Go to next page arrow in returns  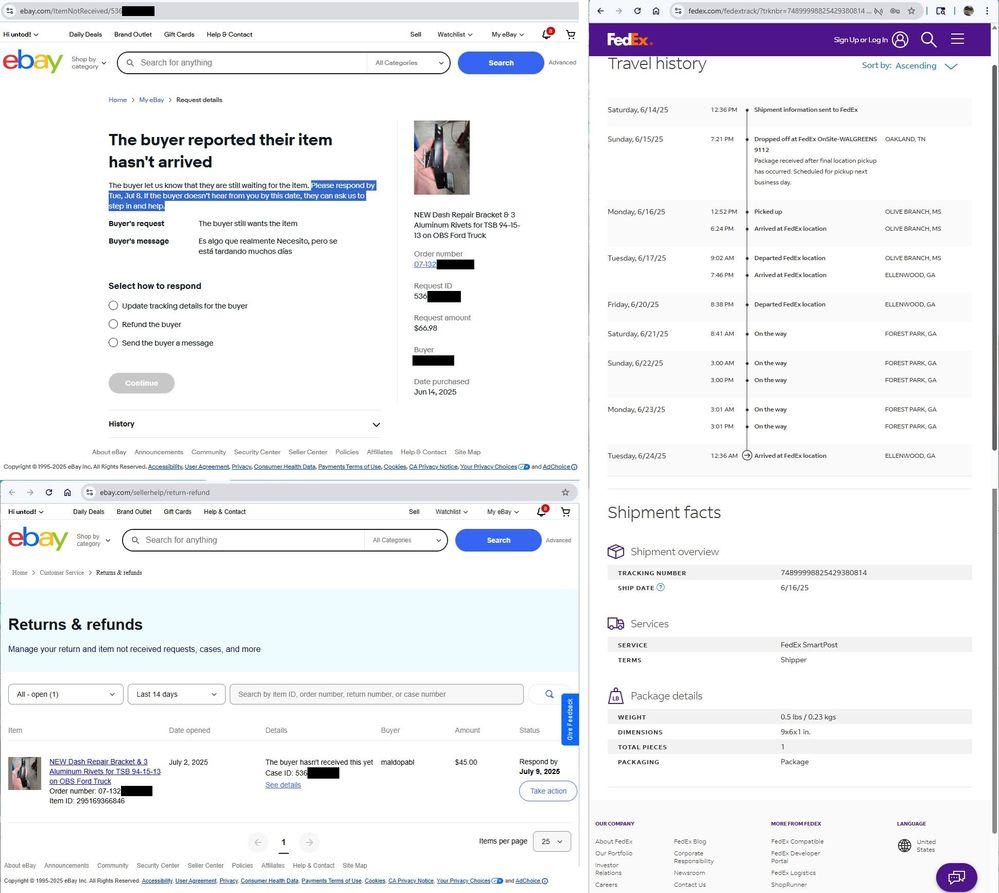click(x=310, y=842)
